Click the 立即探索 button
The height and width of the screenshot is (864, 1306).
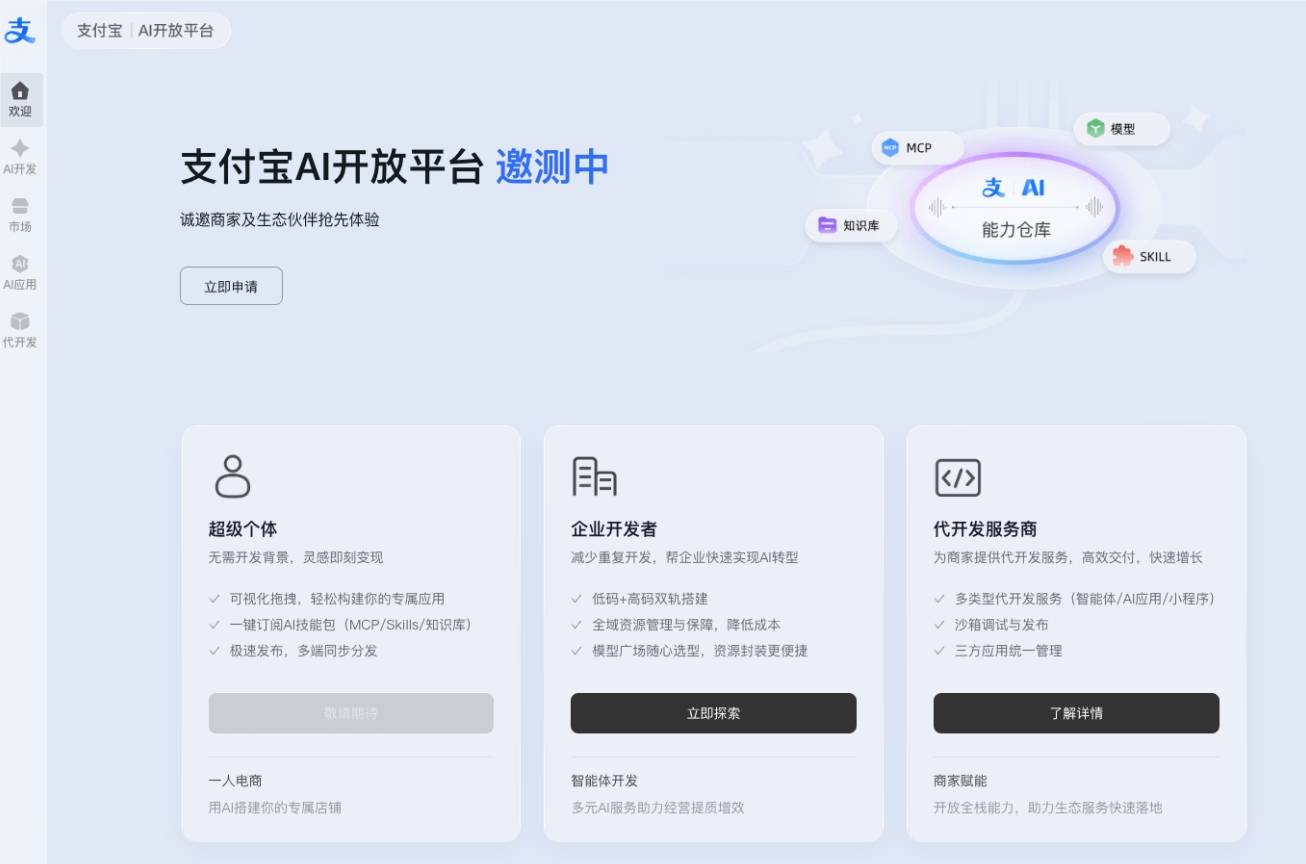(x=713, y=713)
